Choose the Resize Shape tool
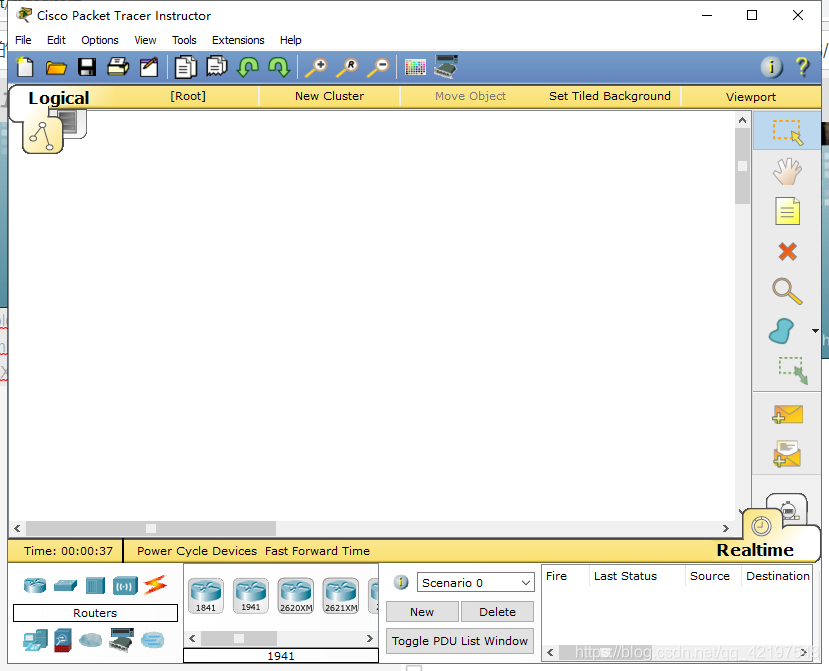 pos(793,370)
